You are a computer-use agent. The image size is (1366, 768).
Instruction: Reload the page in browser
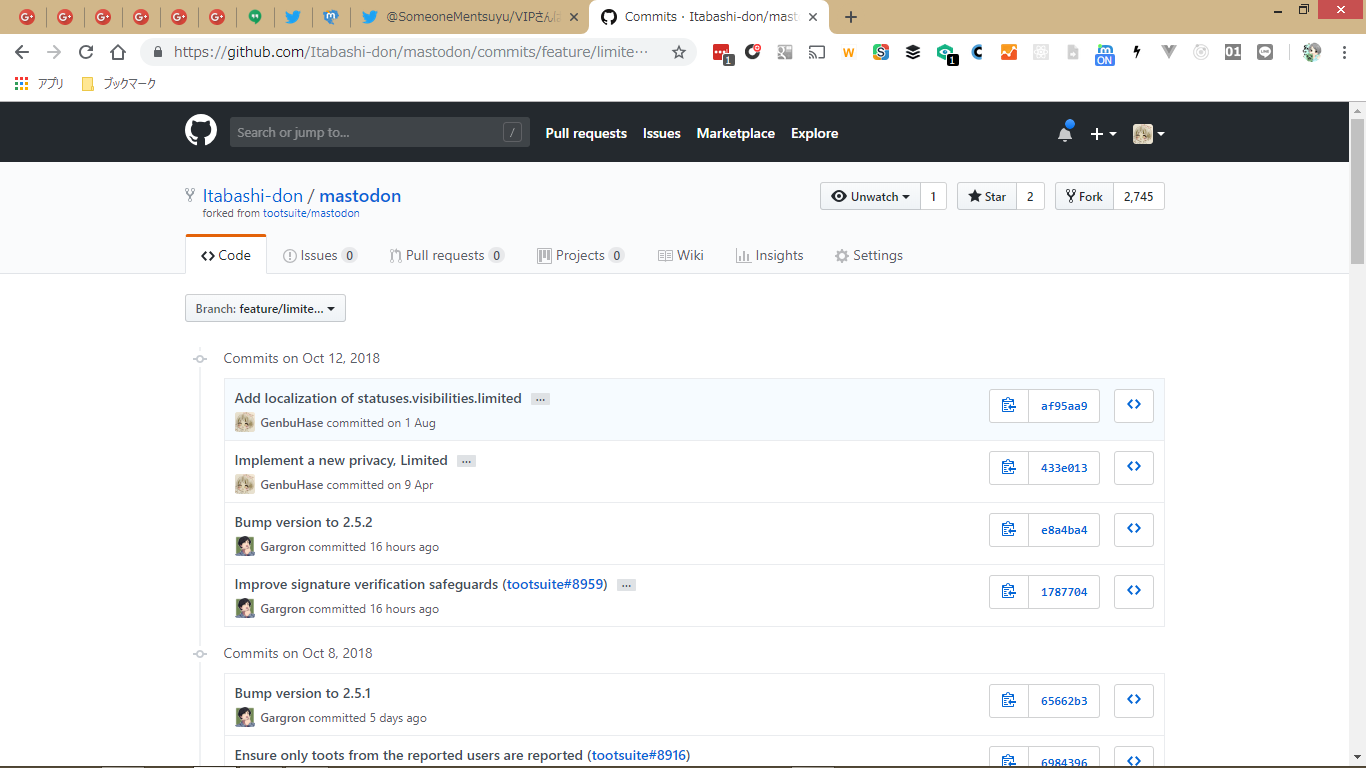tap(86, 52)
